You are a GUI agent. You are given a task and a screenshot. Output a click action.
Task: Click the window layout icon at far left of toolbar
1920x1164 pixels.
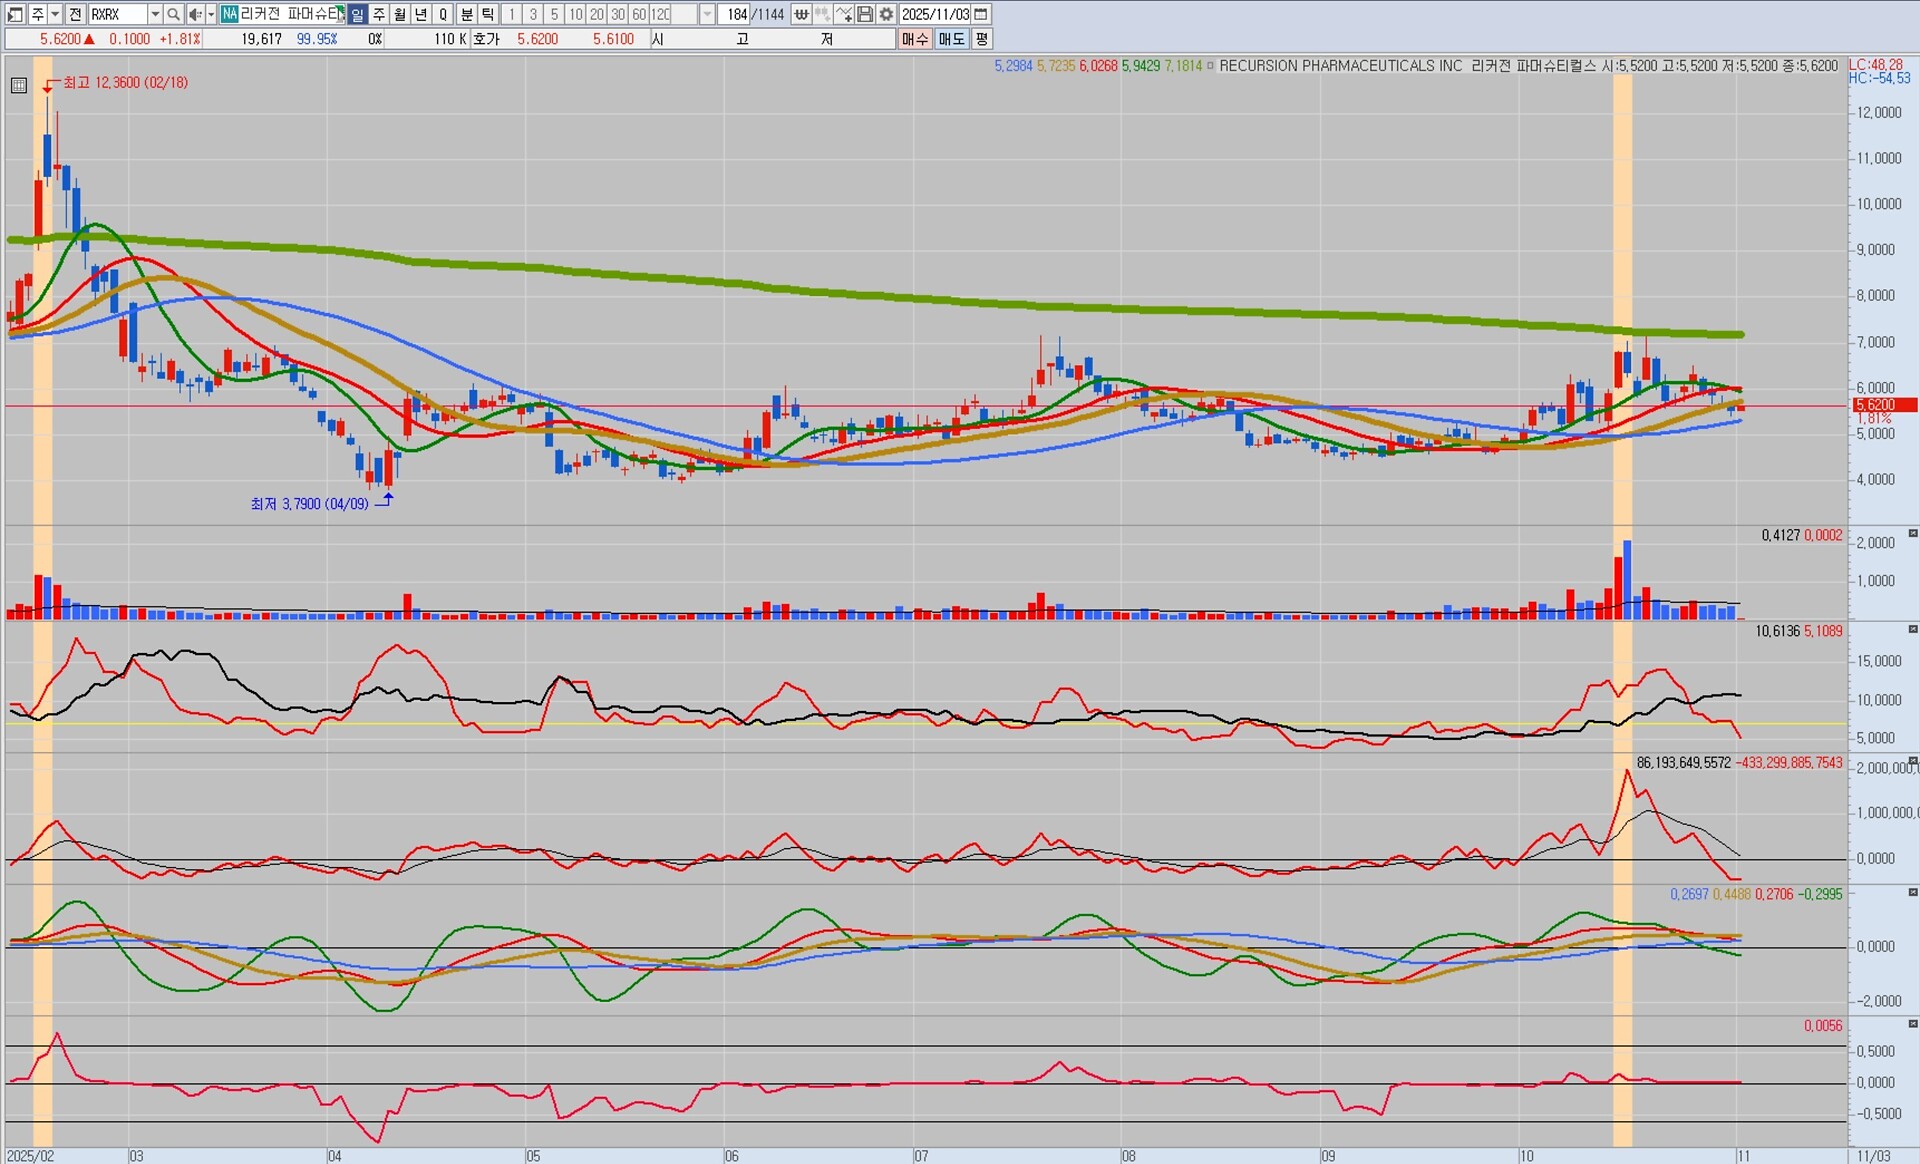point(15,14)
